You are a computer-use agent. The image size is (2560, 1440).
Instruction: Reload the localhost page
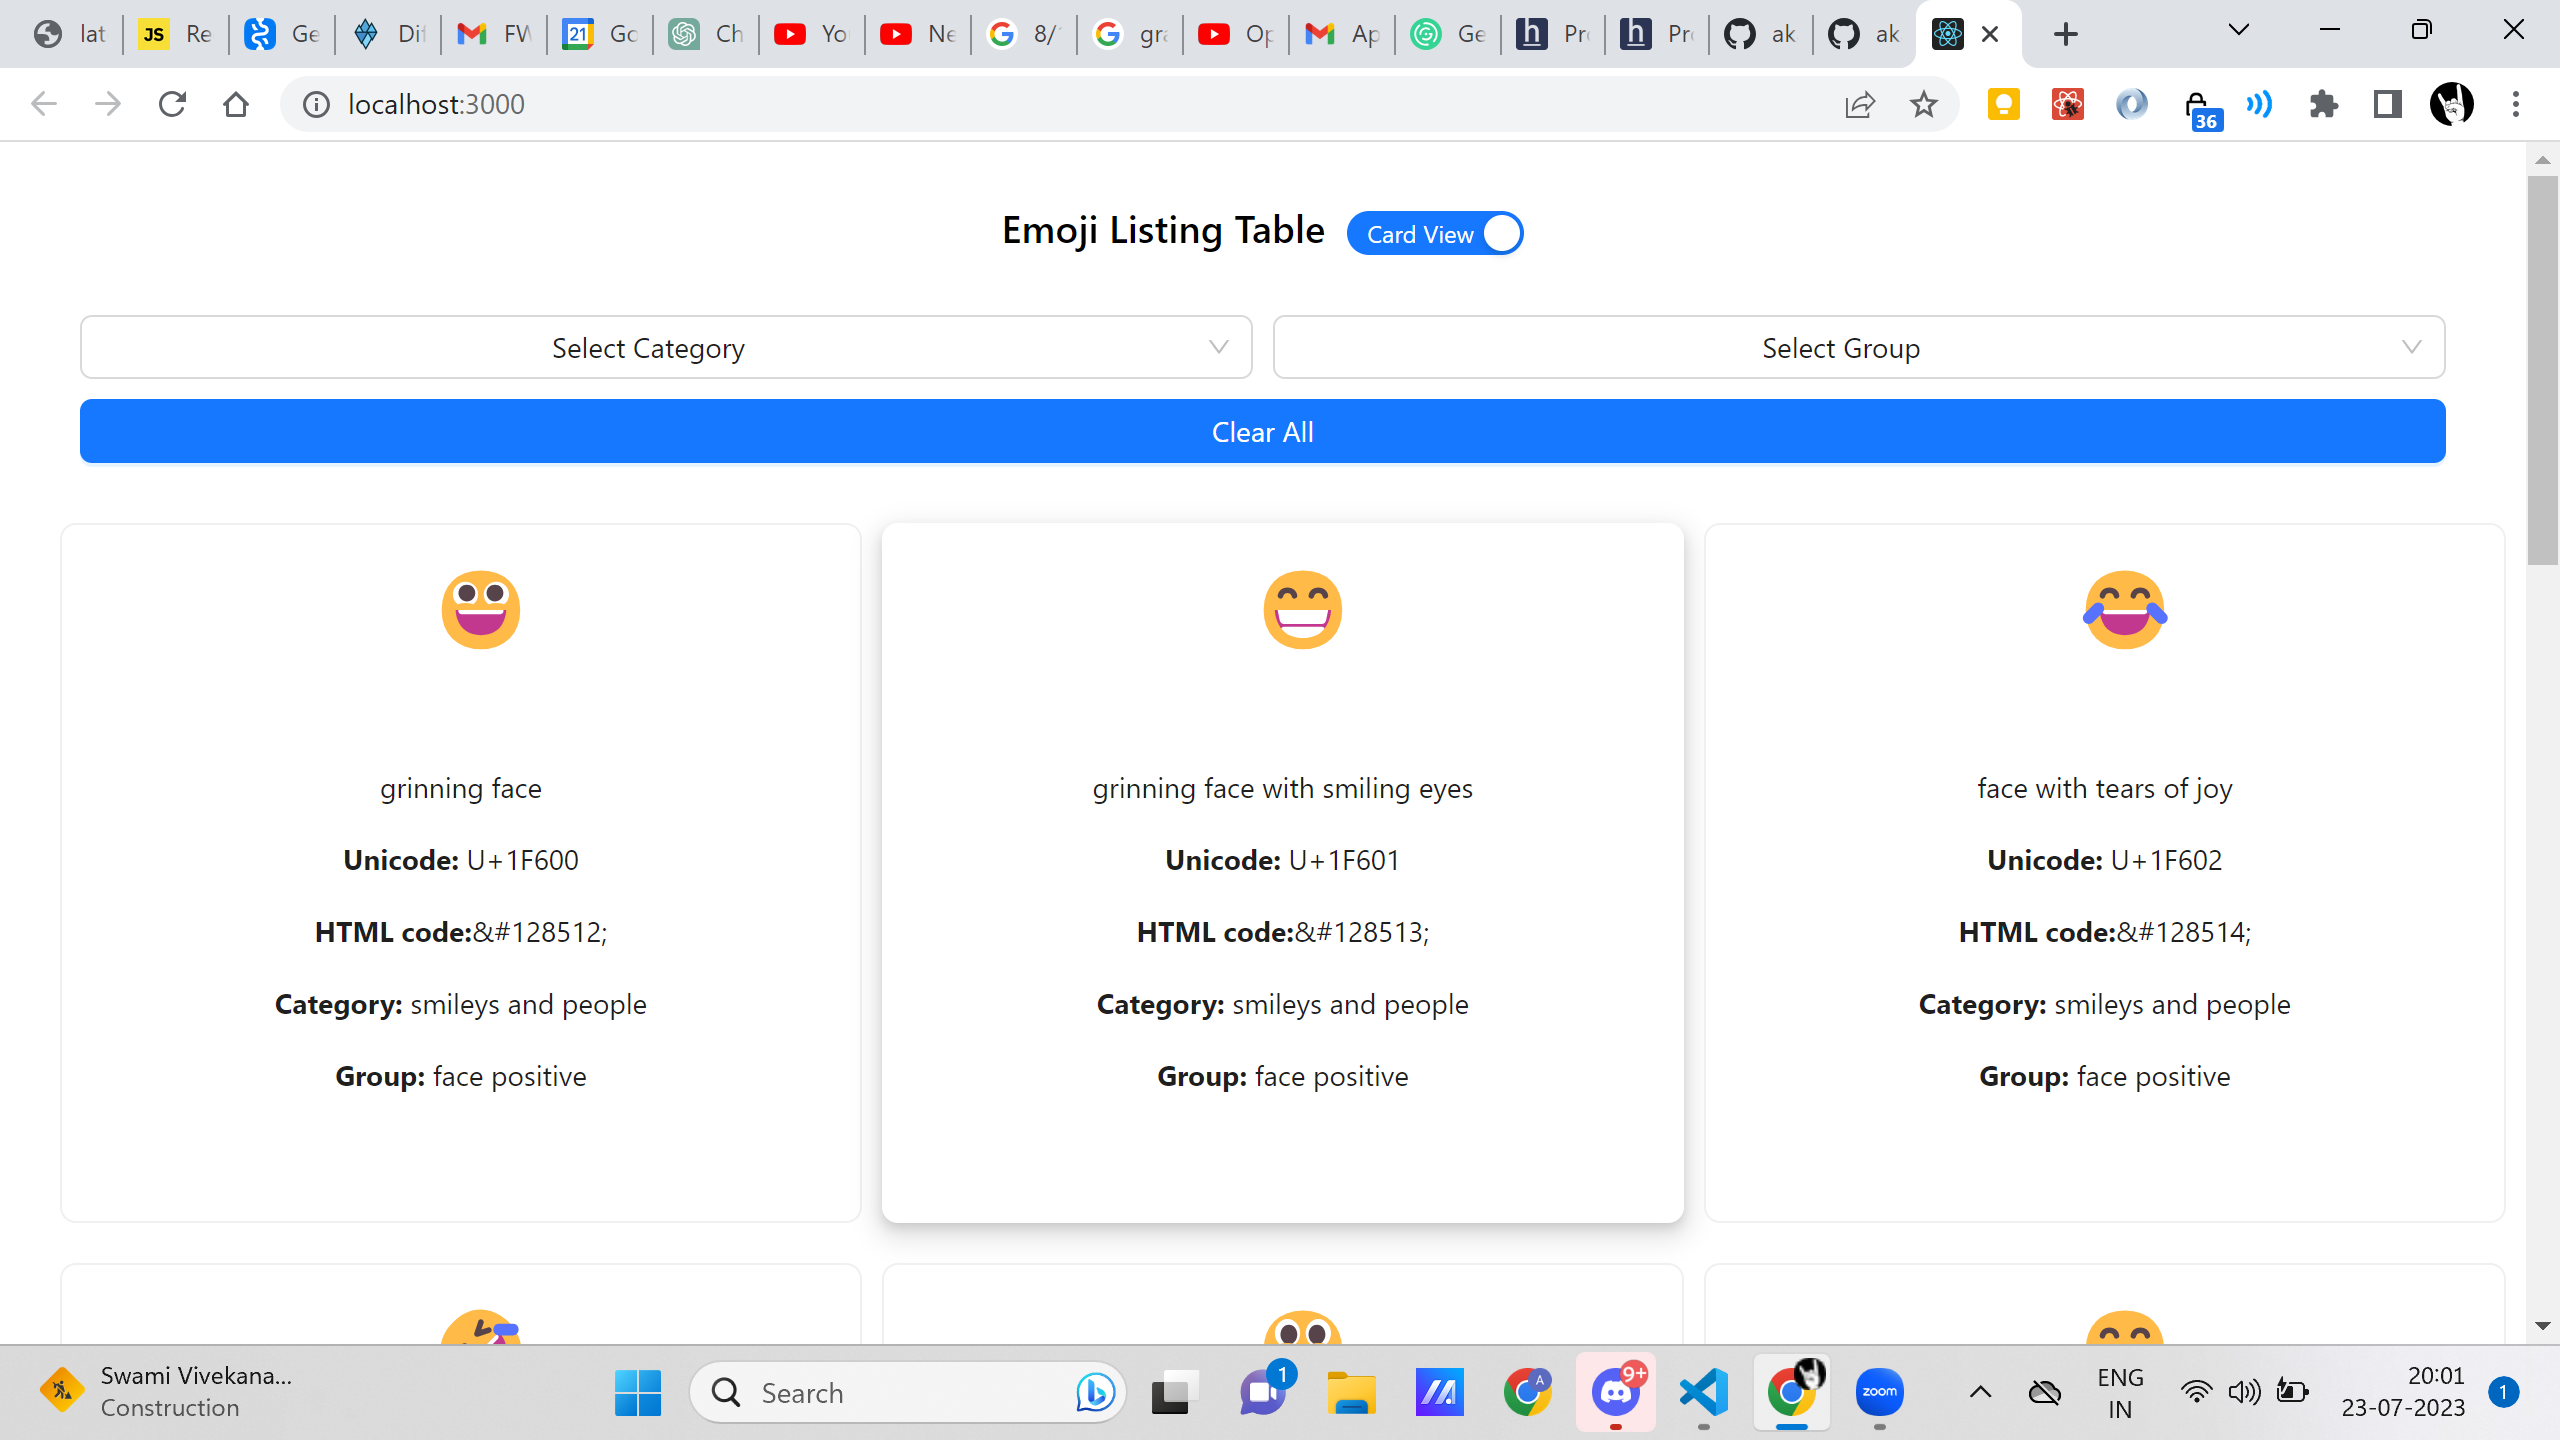pyautogui.click(x=172, y=104)
